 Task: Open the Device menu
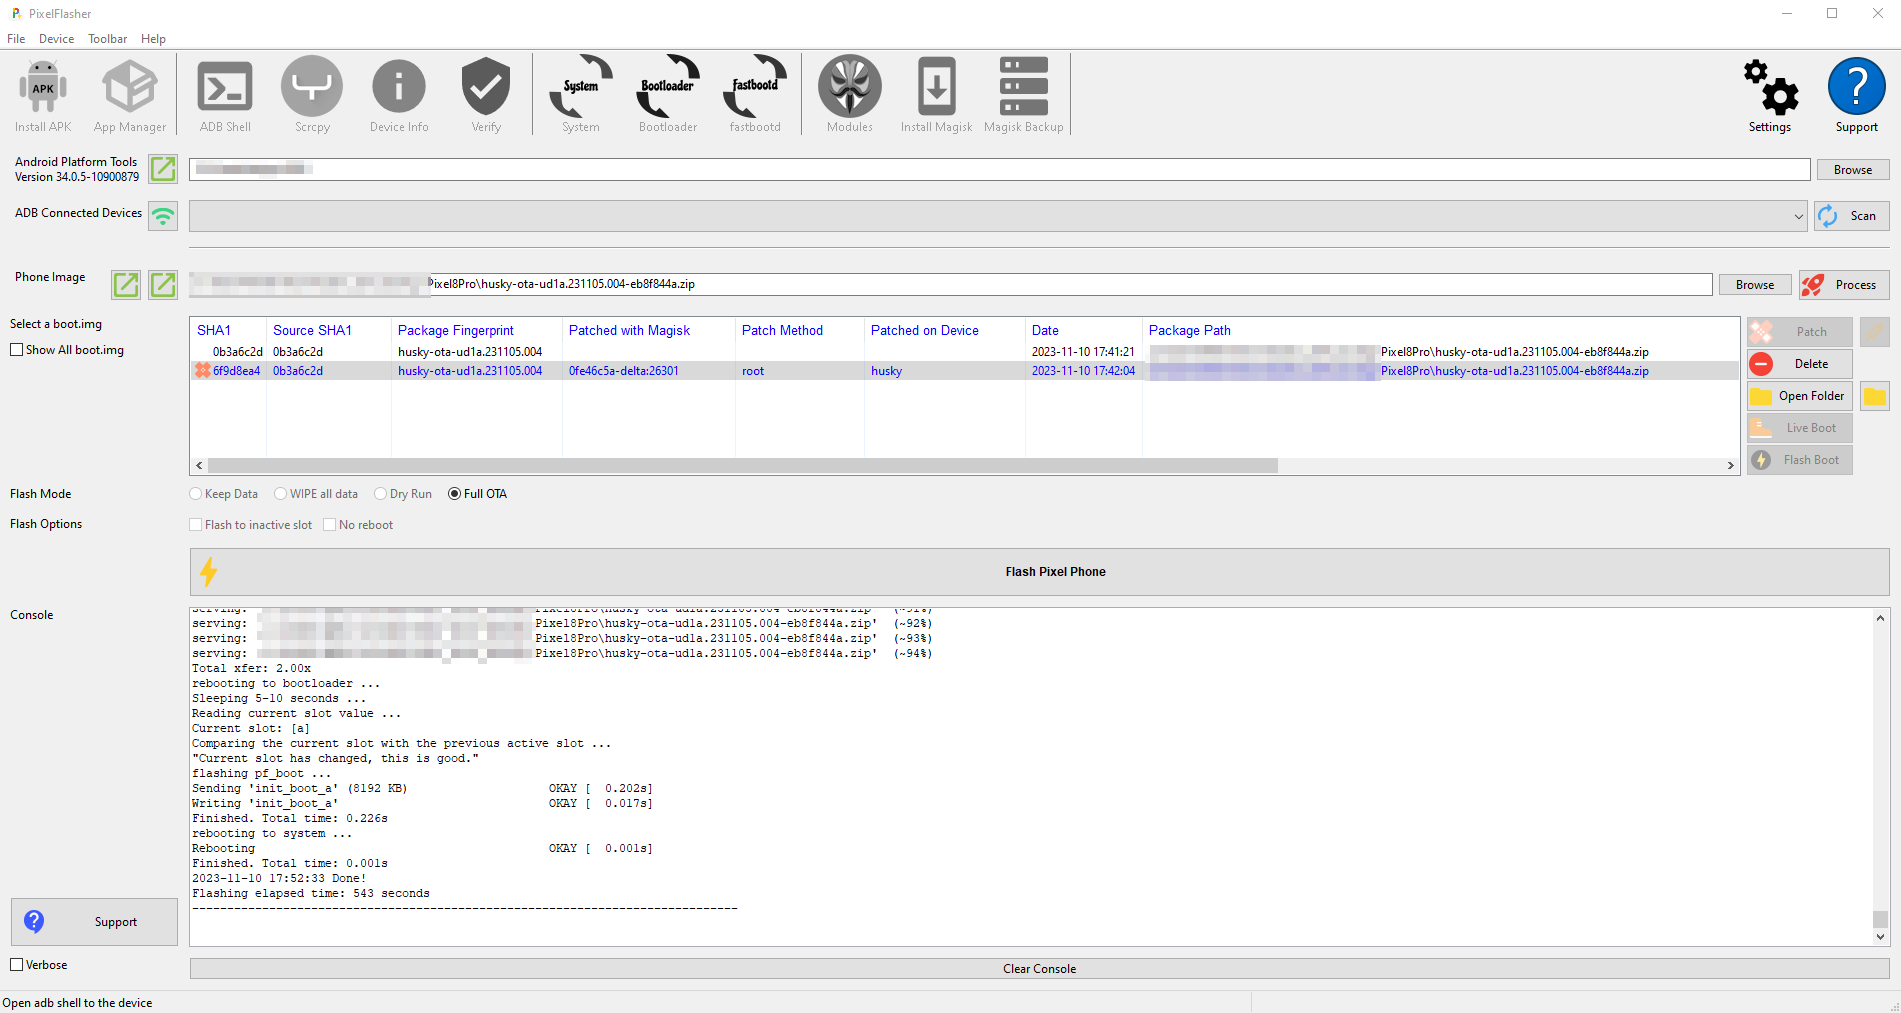pyautogui.click(x=56, y=39)
